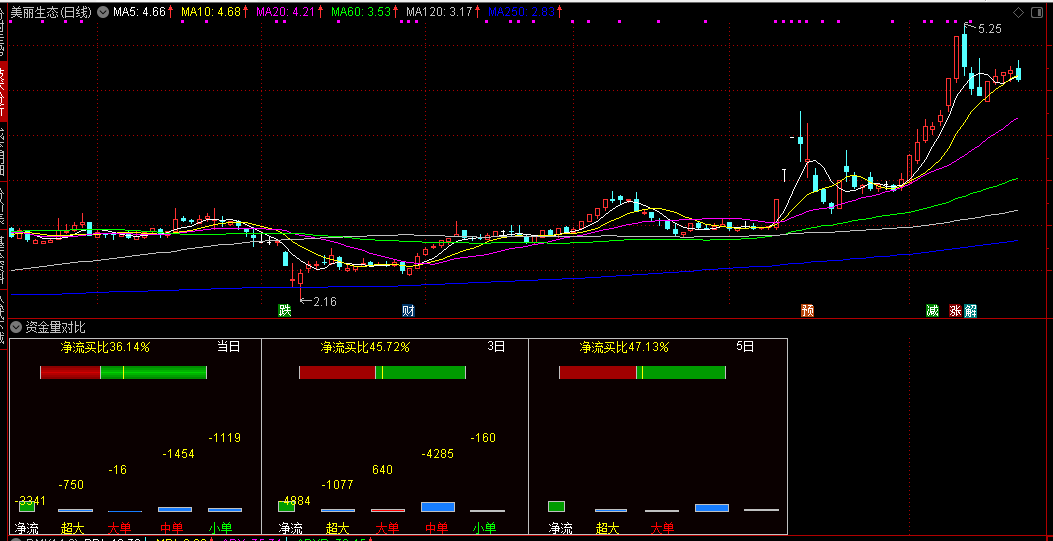Click the square icon at chart top right
Viewport: 1053px width, 541px height.
(1037, 12)
